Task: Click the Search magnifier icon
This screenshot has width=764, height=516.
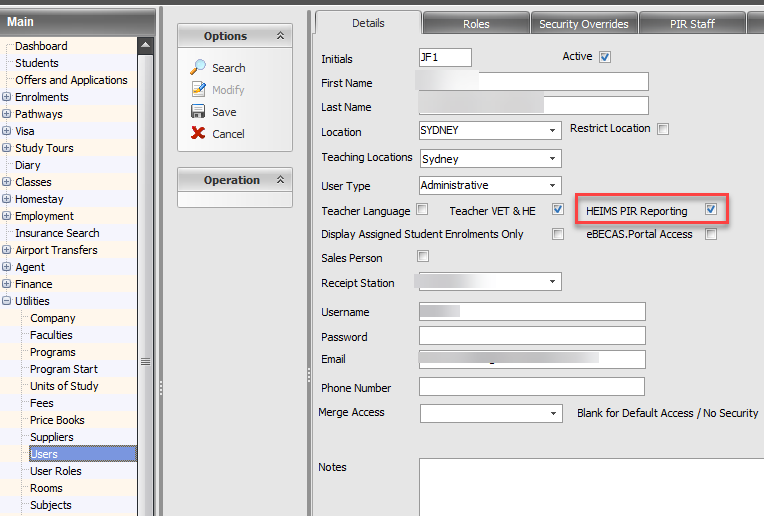Action: click(x=198, y=68)
